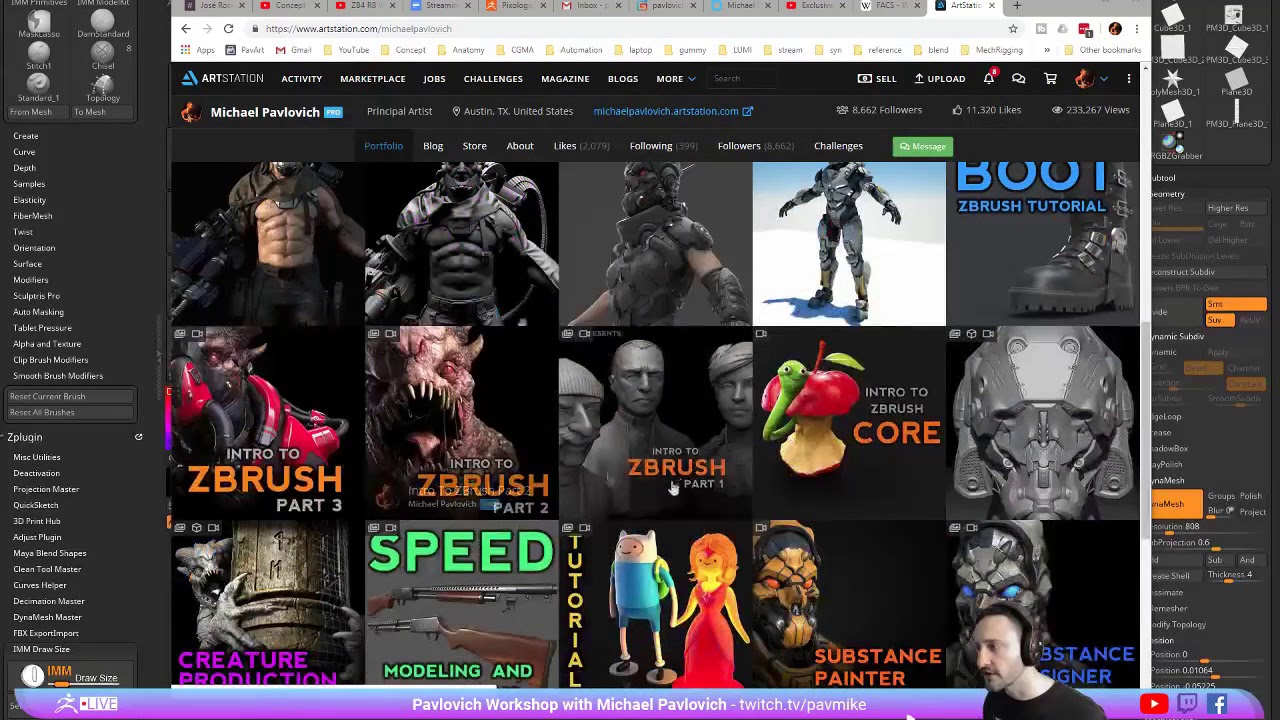Screen dimensions: 1280x720
Task: Toggle the DynaMesh Polish option
Action: [x=1251, y=496]
